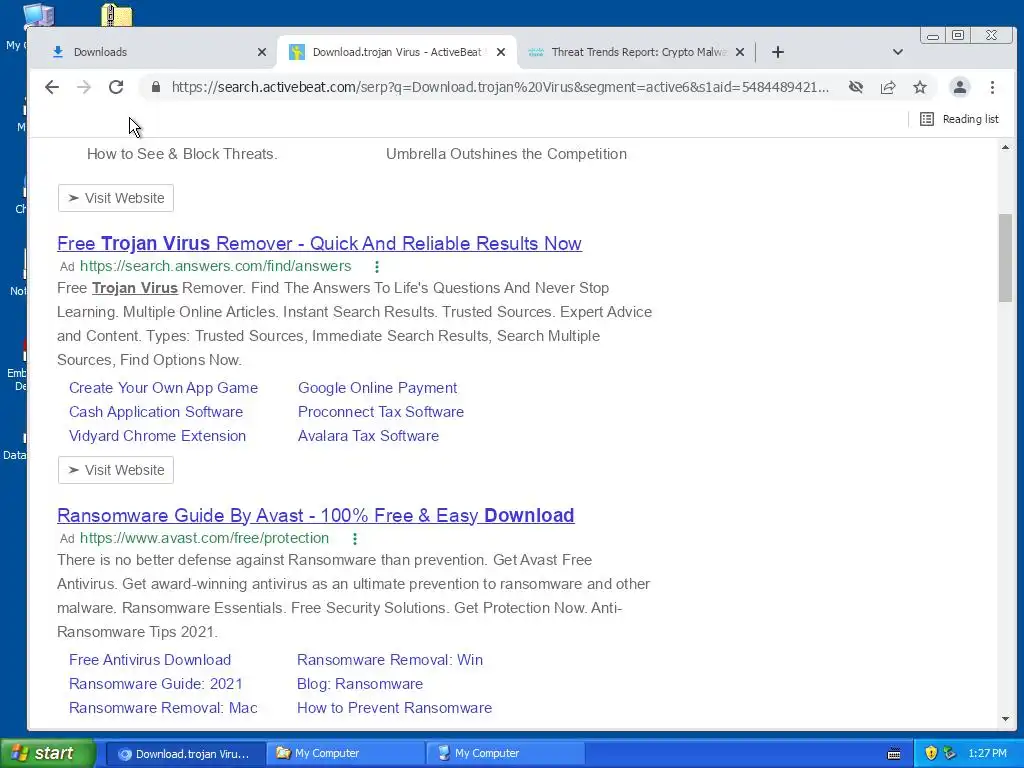The height and width of the screenshot is (768, 1024).
Task: Click the forward navigation arrow
Action: click(x=84, y=87)
